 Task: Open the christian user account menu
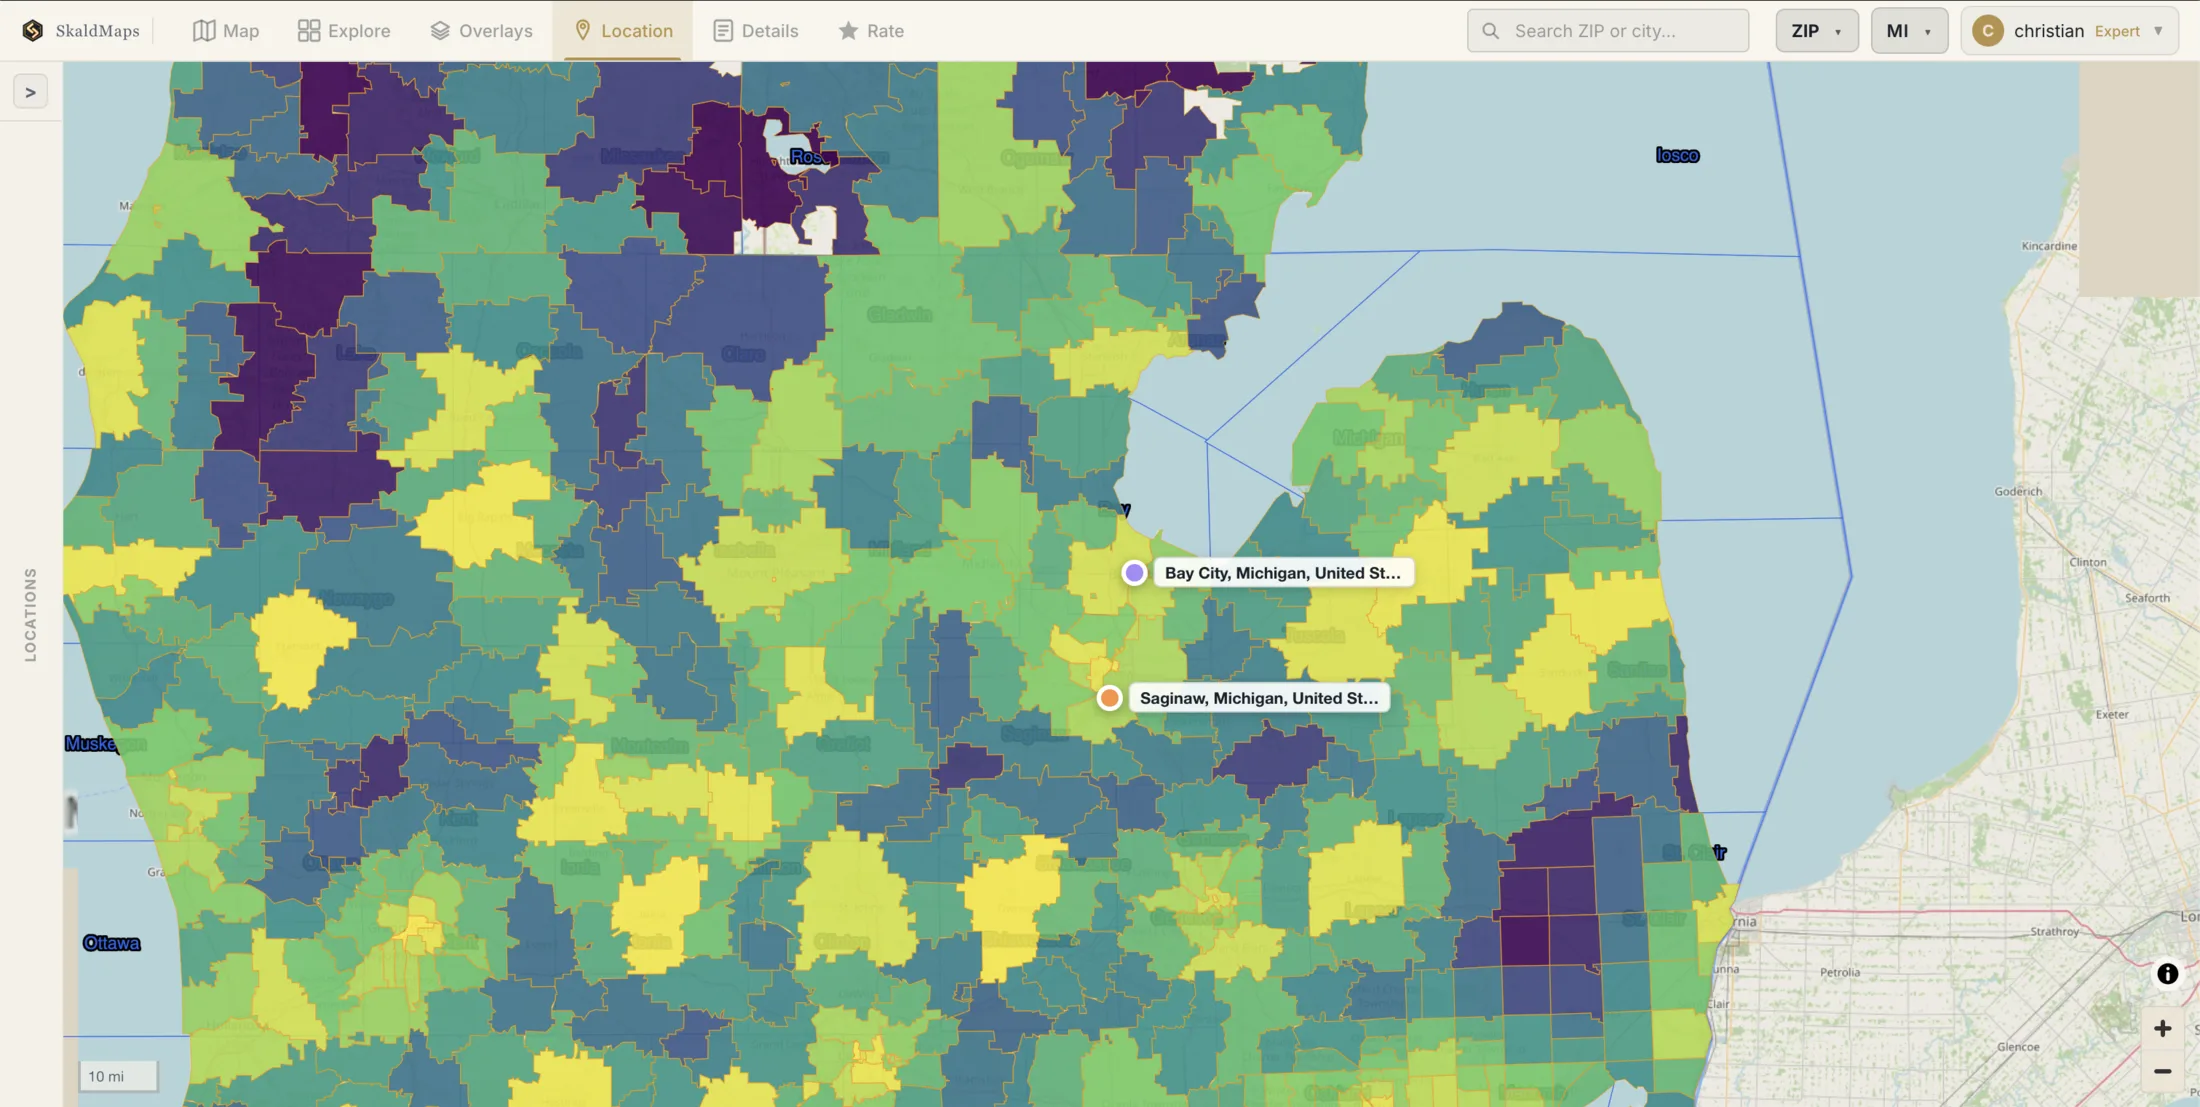pos(2069,30)
